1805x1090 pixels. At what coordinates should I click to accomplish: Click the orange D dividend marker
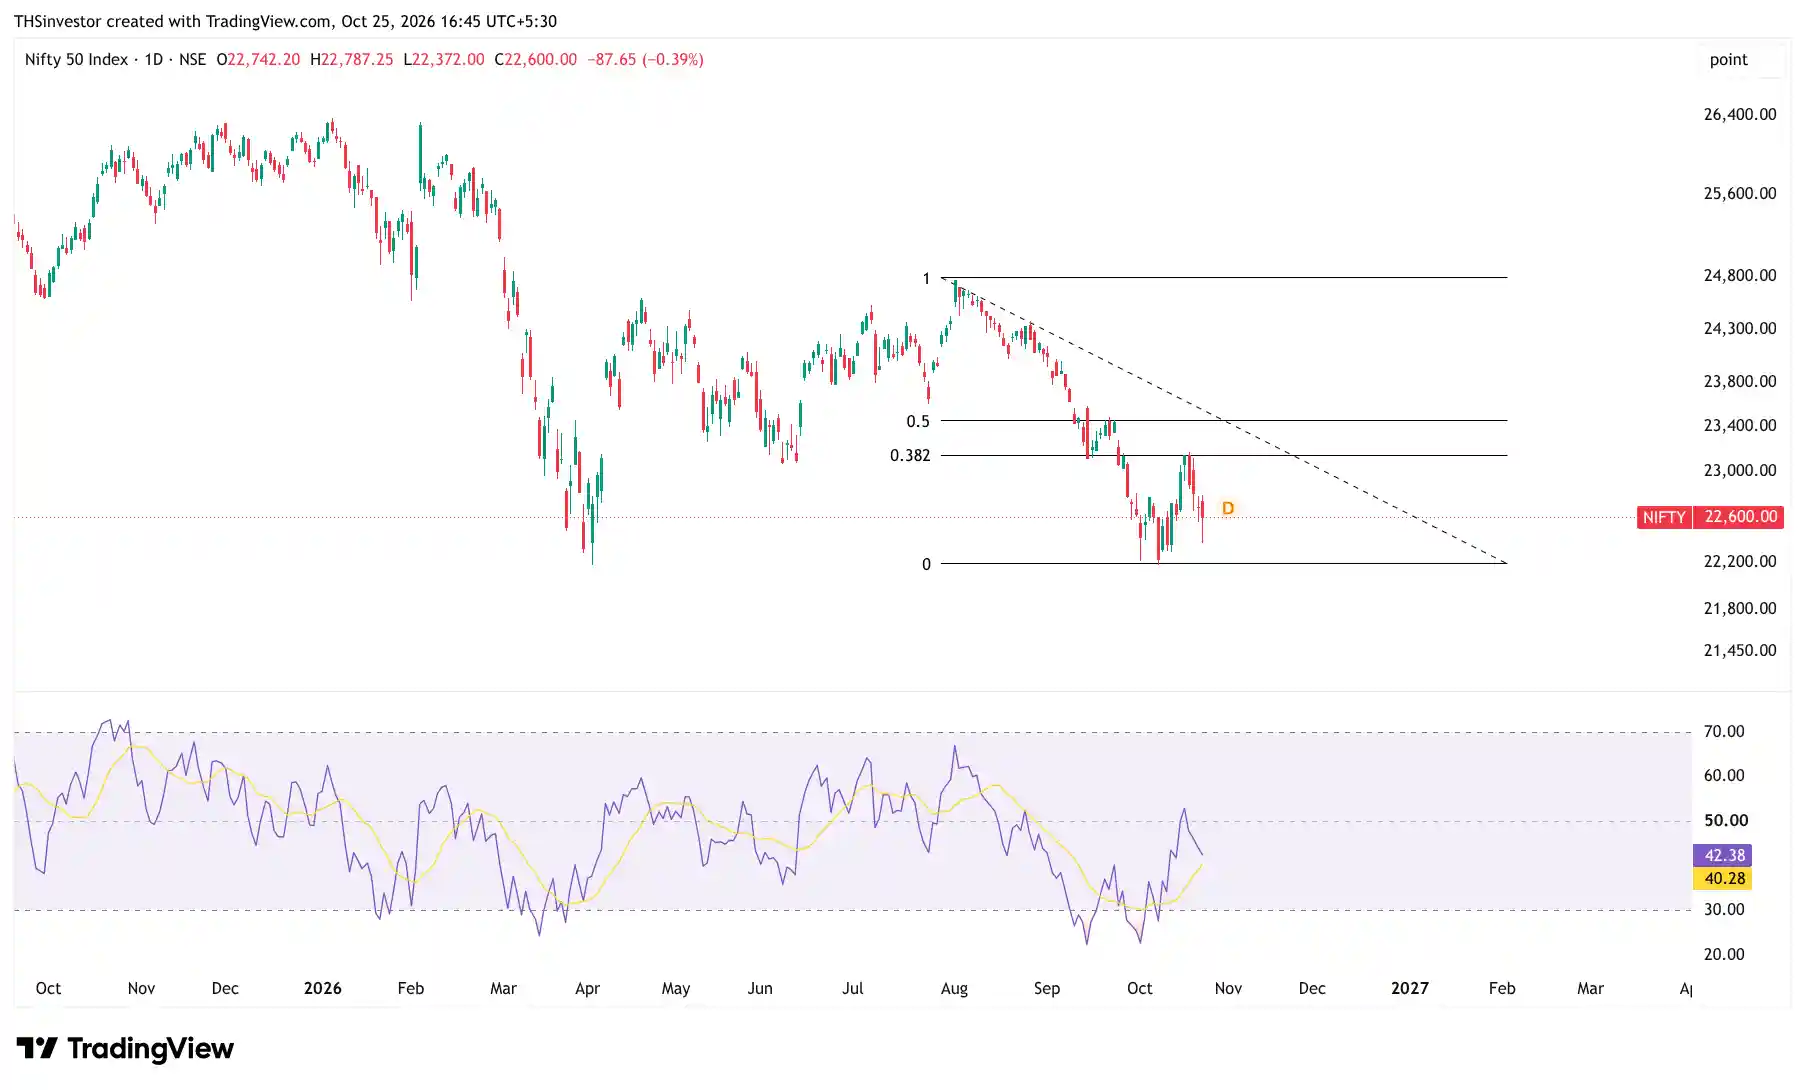1228,508
